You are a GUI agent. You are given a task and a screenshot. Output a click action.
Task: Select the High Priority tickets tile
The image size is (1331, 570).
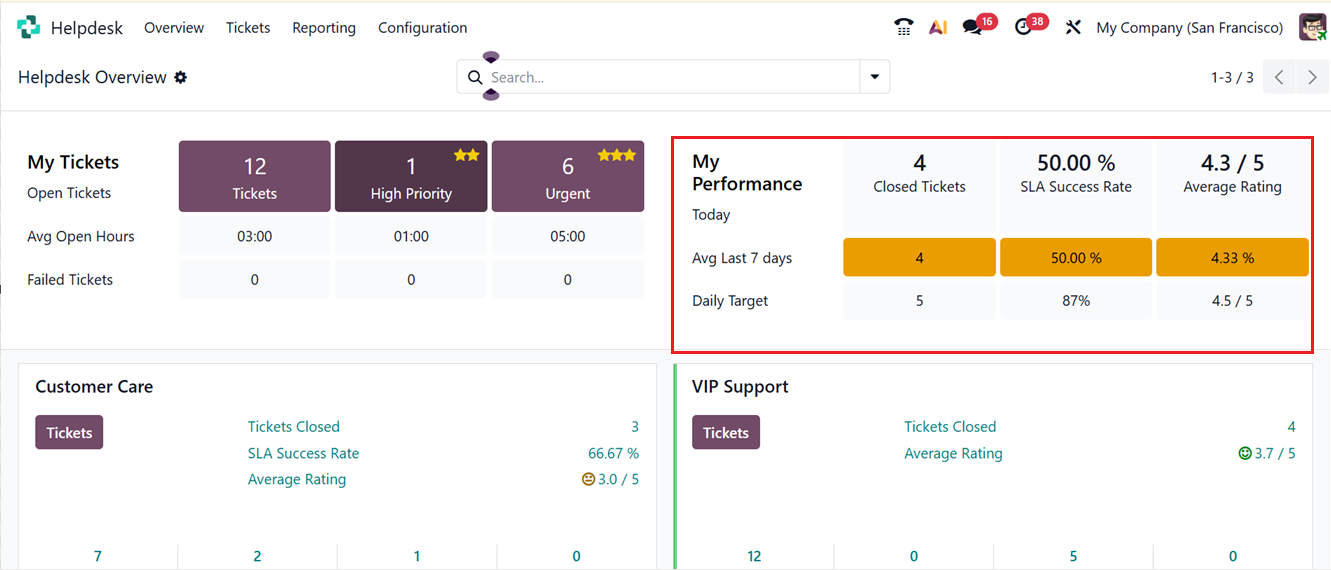[411, 177]
